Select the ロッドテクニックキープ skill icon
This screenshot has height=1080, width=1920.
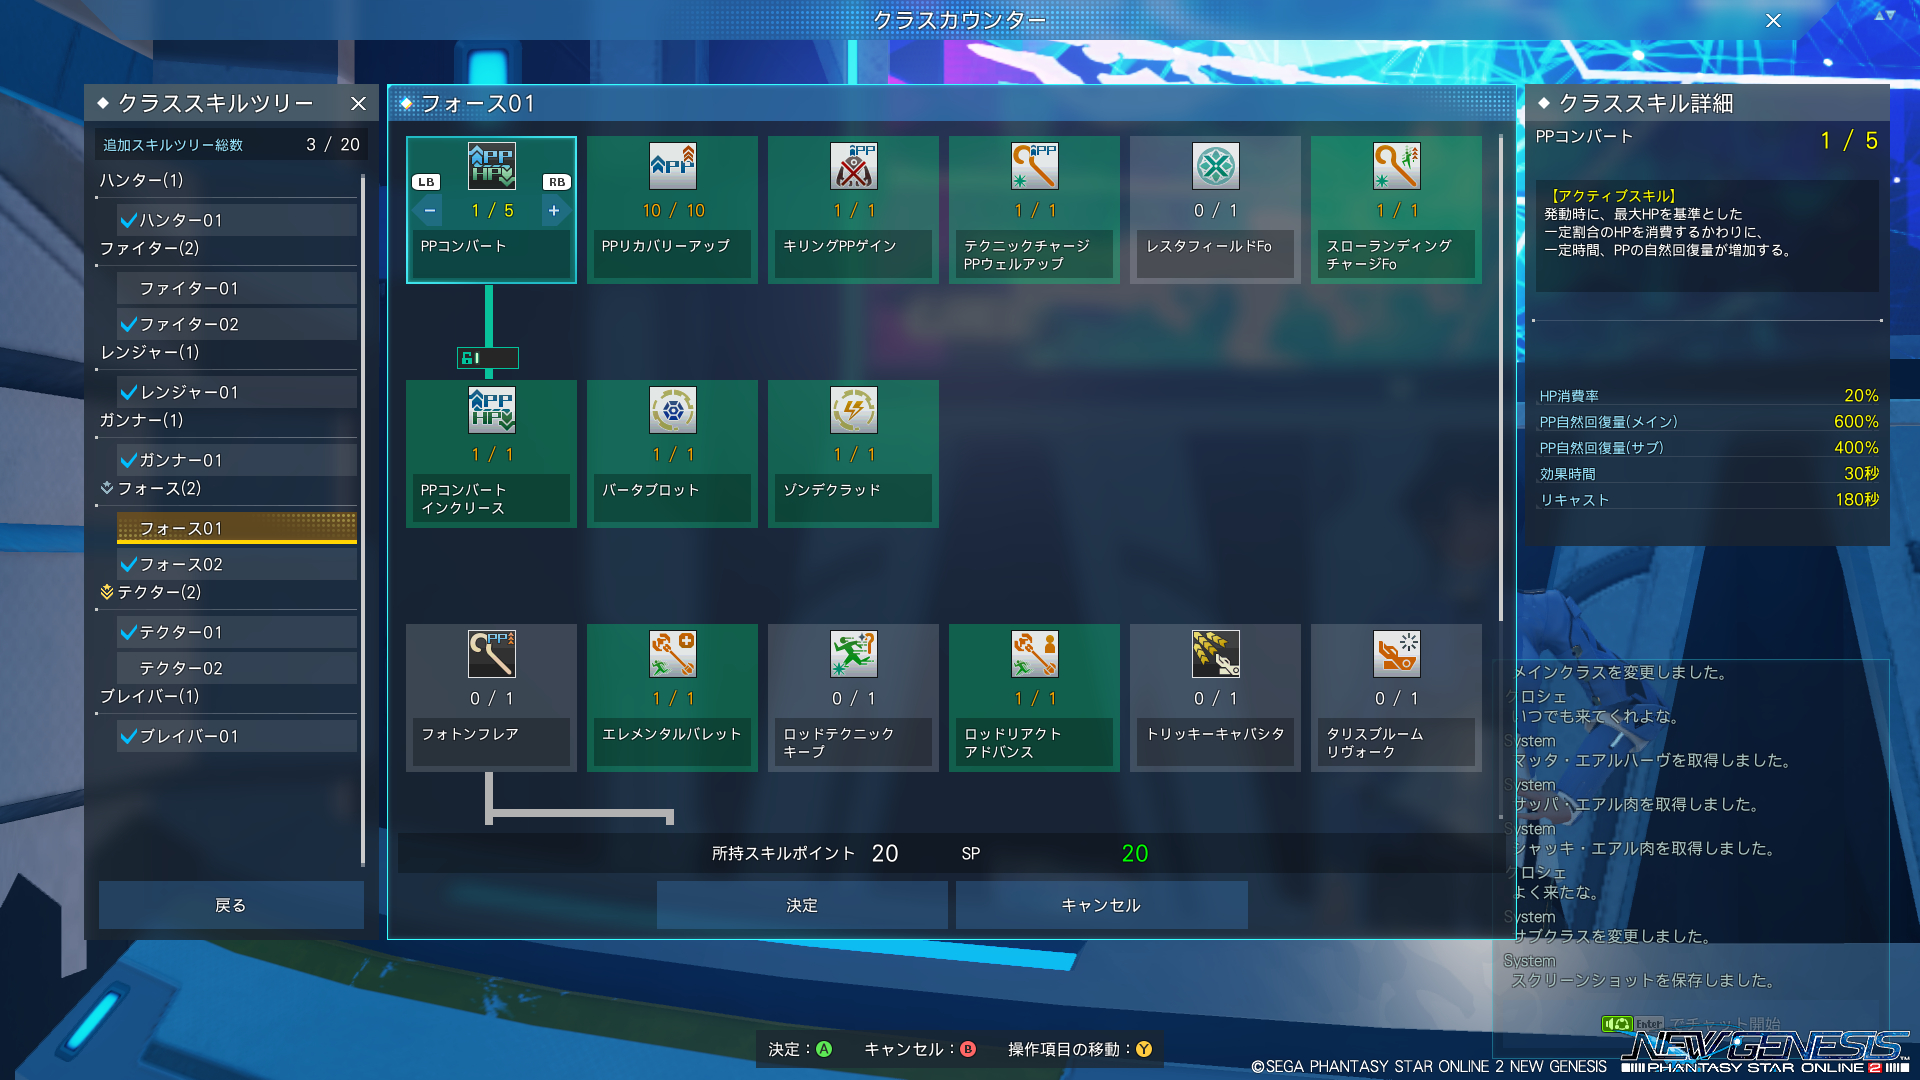(854, 654)
